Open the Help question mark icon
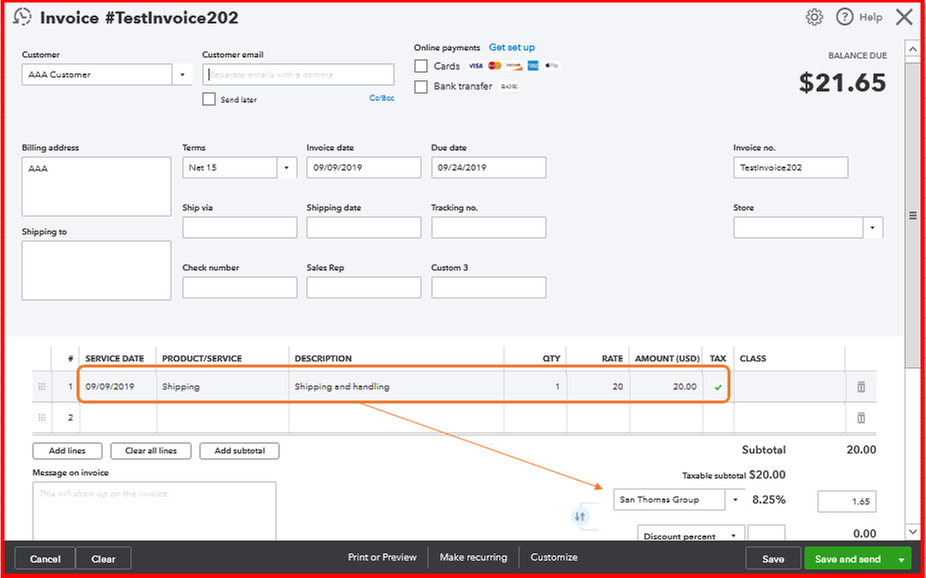The width and height of the screenshot is (926, 578). (x=845, y=17)
